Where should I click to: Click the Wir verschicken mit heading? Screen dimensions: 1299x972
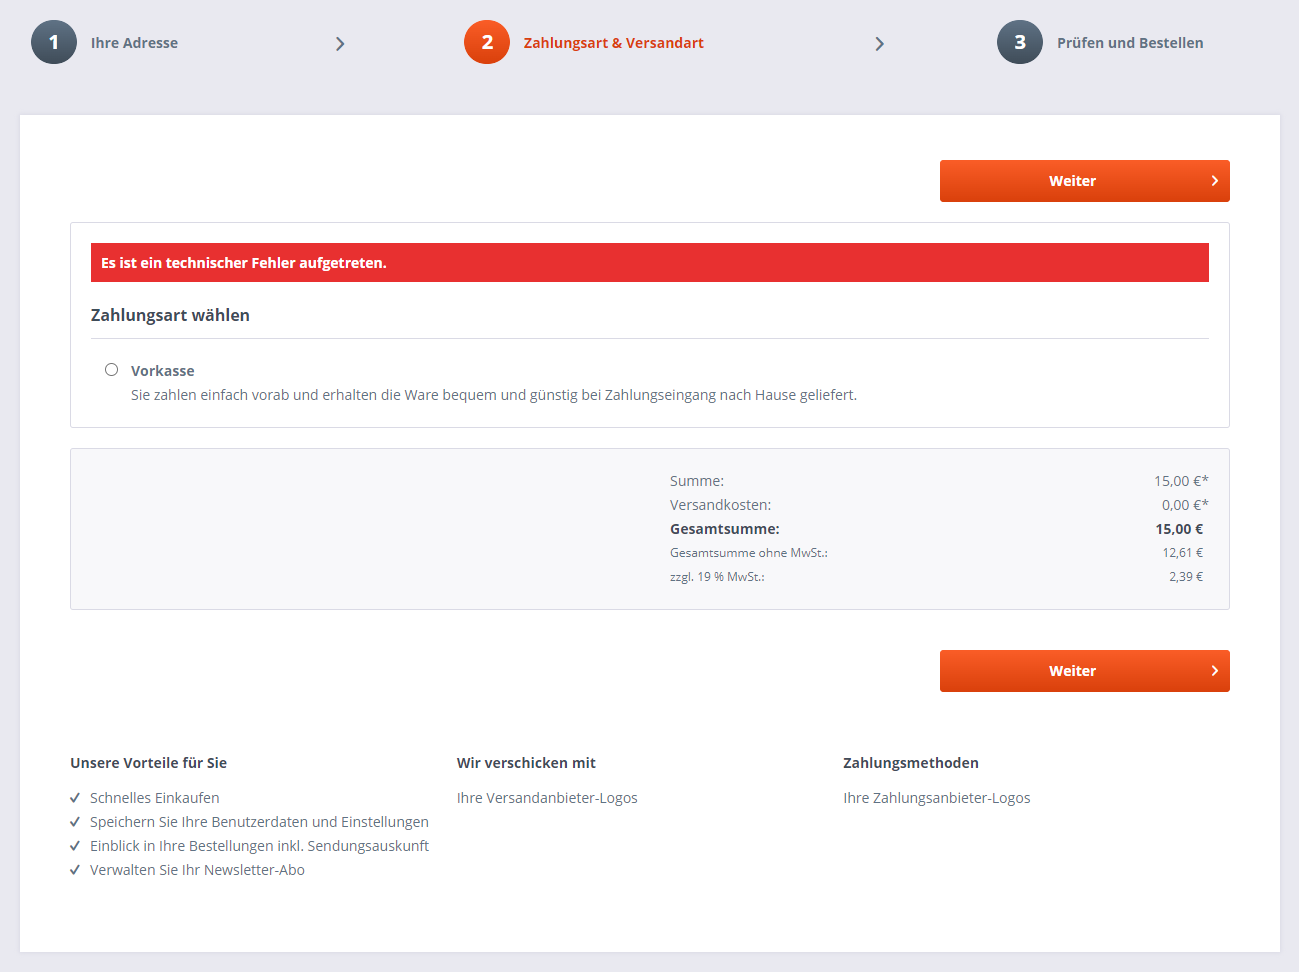[526, 763]
